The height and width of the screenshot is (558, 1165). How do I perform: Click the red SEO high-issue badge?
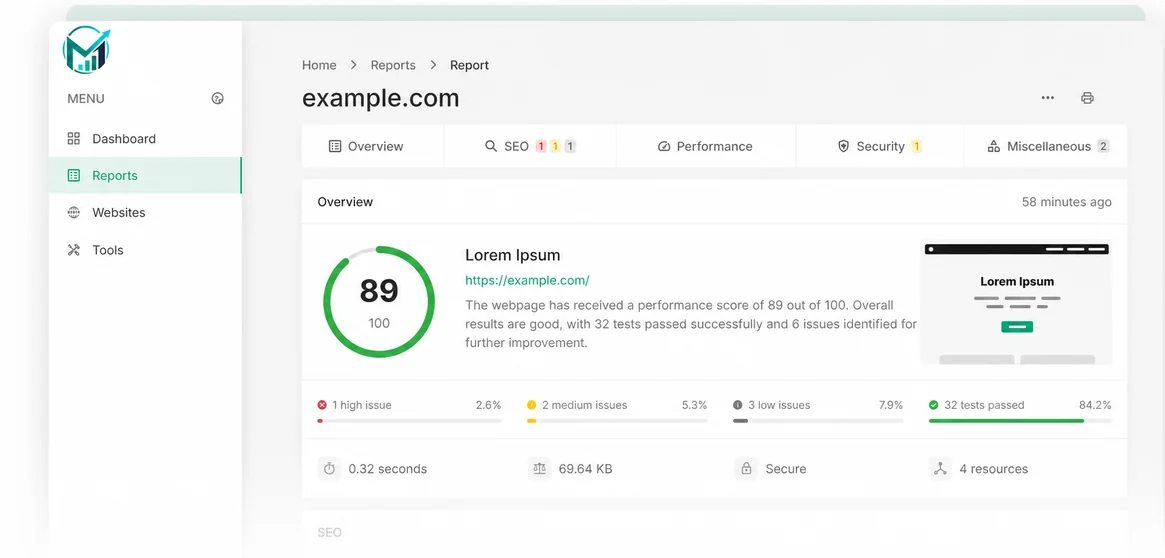tap(541, 146)
